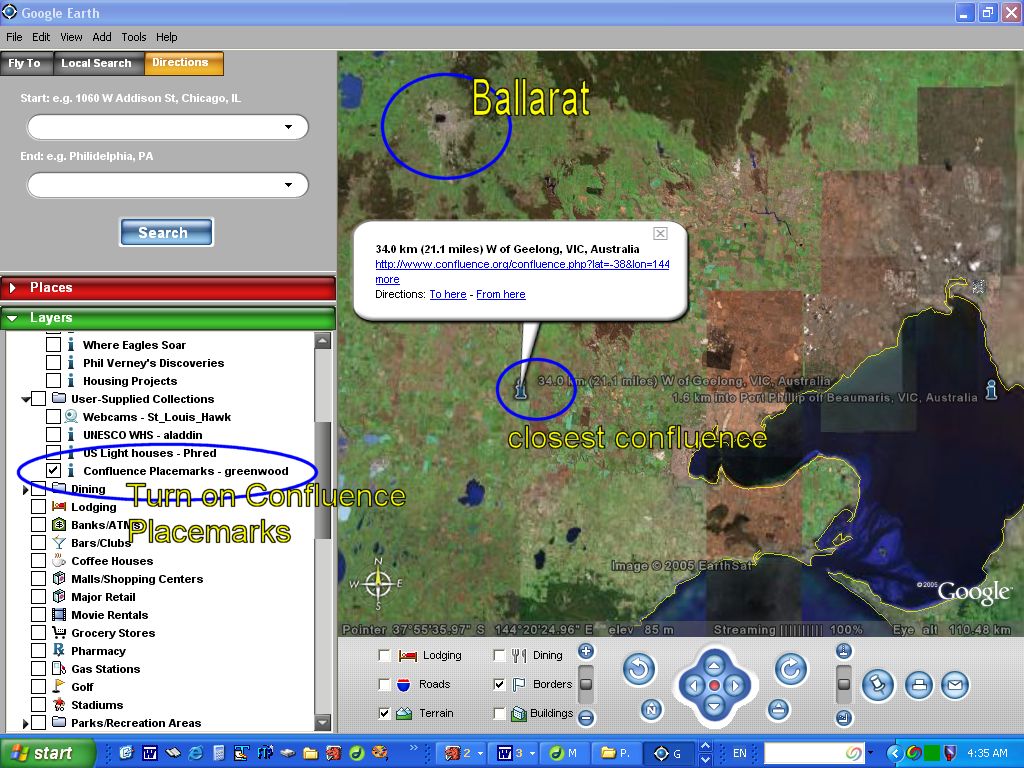Click the more link in balloon
Viewport: 1024px width, 768px height.
pyautogui.click(x=387, y=280)
